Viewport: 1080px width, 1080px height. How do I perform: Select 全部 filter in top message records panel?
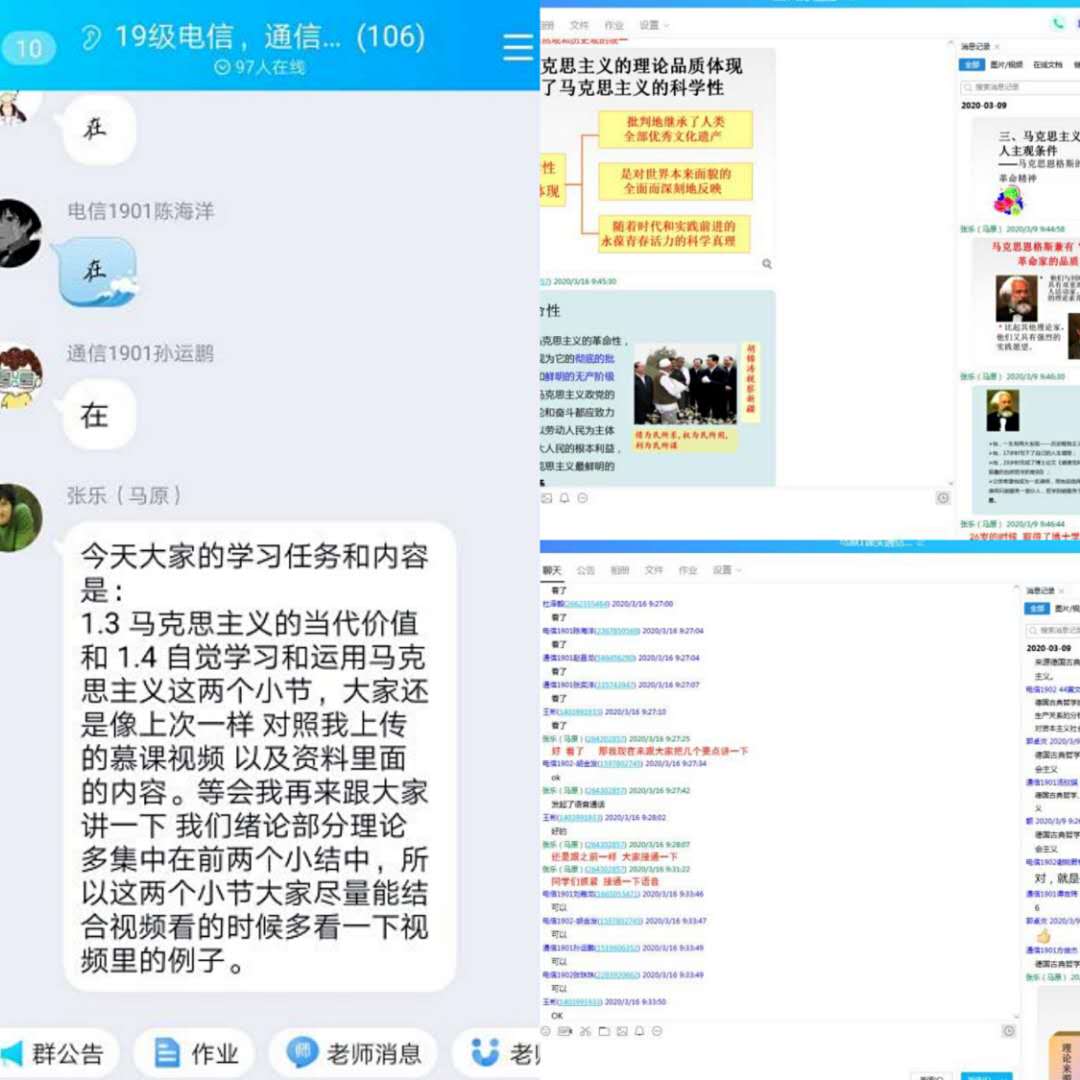(x=972, y=64)
